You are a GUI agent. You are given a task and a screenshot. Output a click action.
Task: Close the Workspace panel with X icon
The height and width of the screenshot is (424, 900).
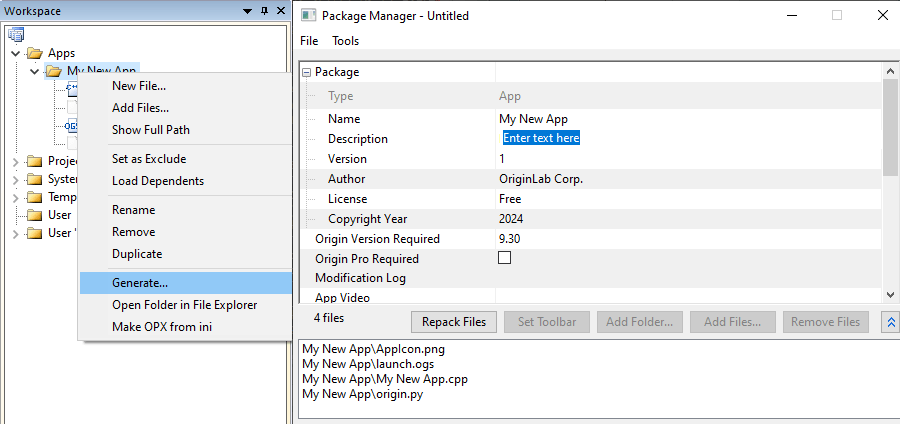click(x=281, y=10)
